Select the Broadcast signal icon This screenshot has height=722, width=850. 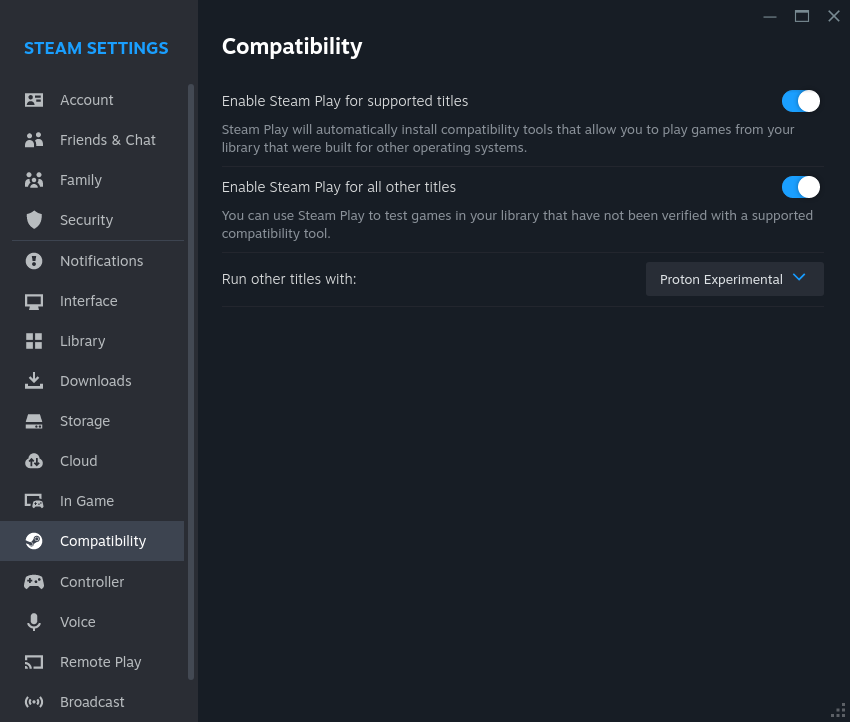[x=34, y=702]
